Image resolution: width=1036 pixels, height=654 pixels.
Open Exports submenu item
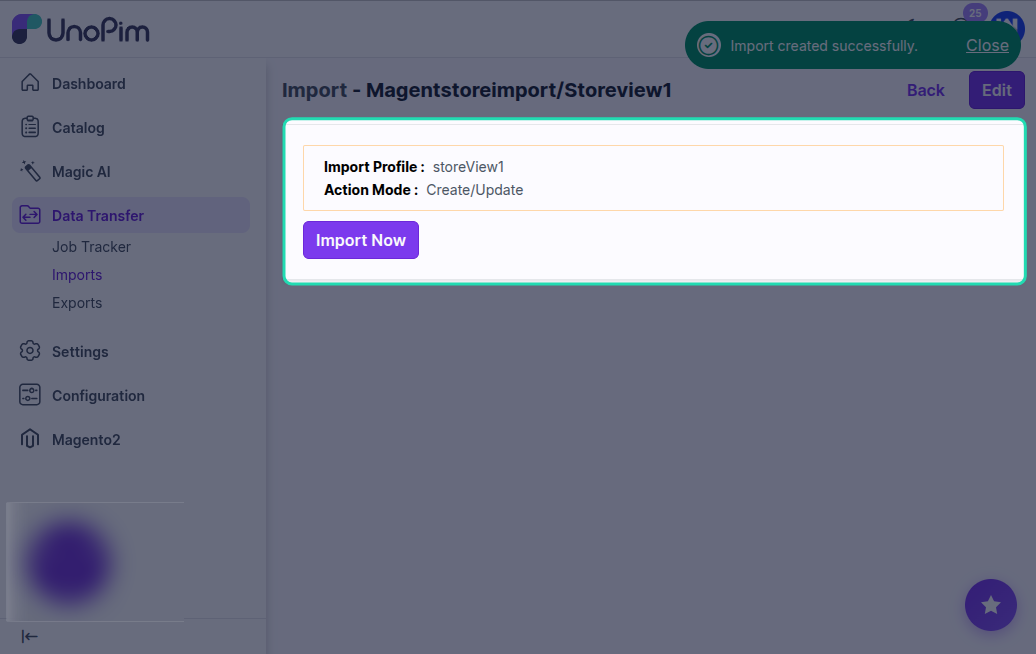click(77, 303)
